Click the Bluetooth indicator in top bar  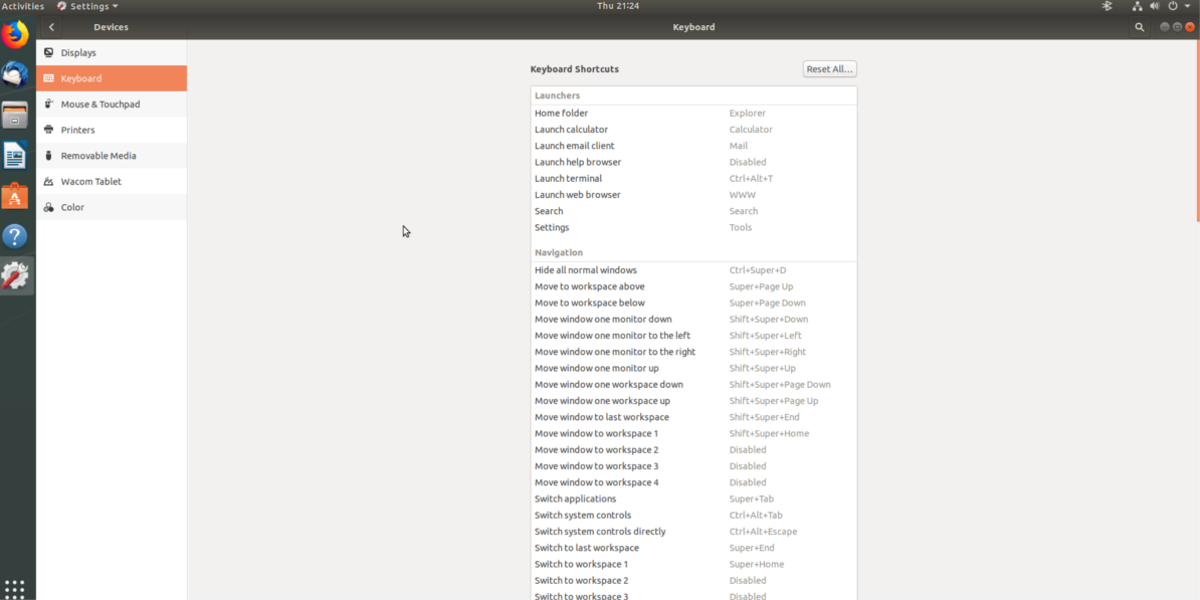tap(1106, 6)
